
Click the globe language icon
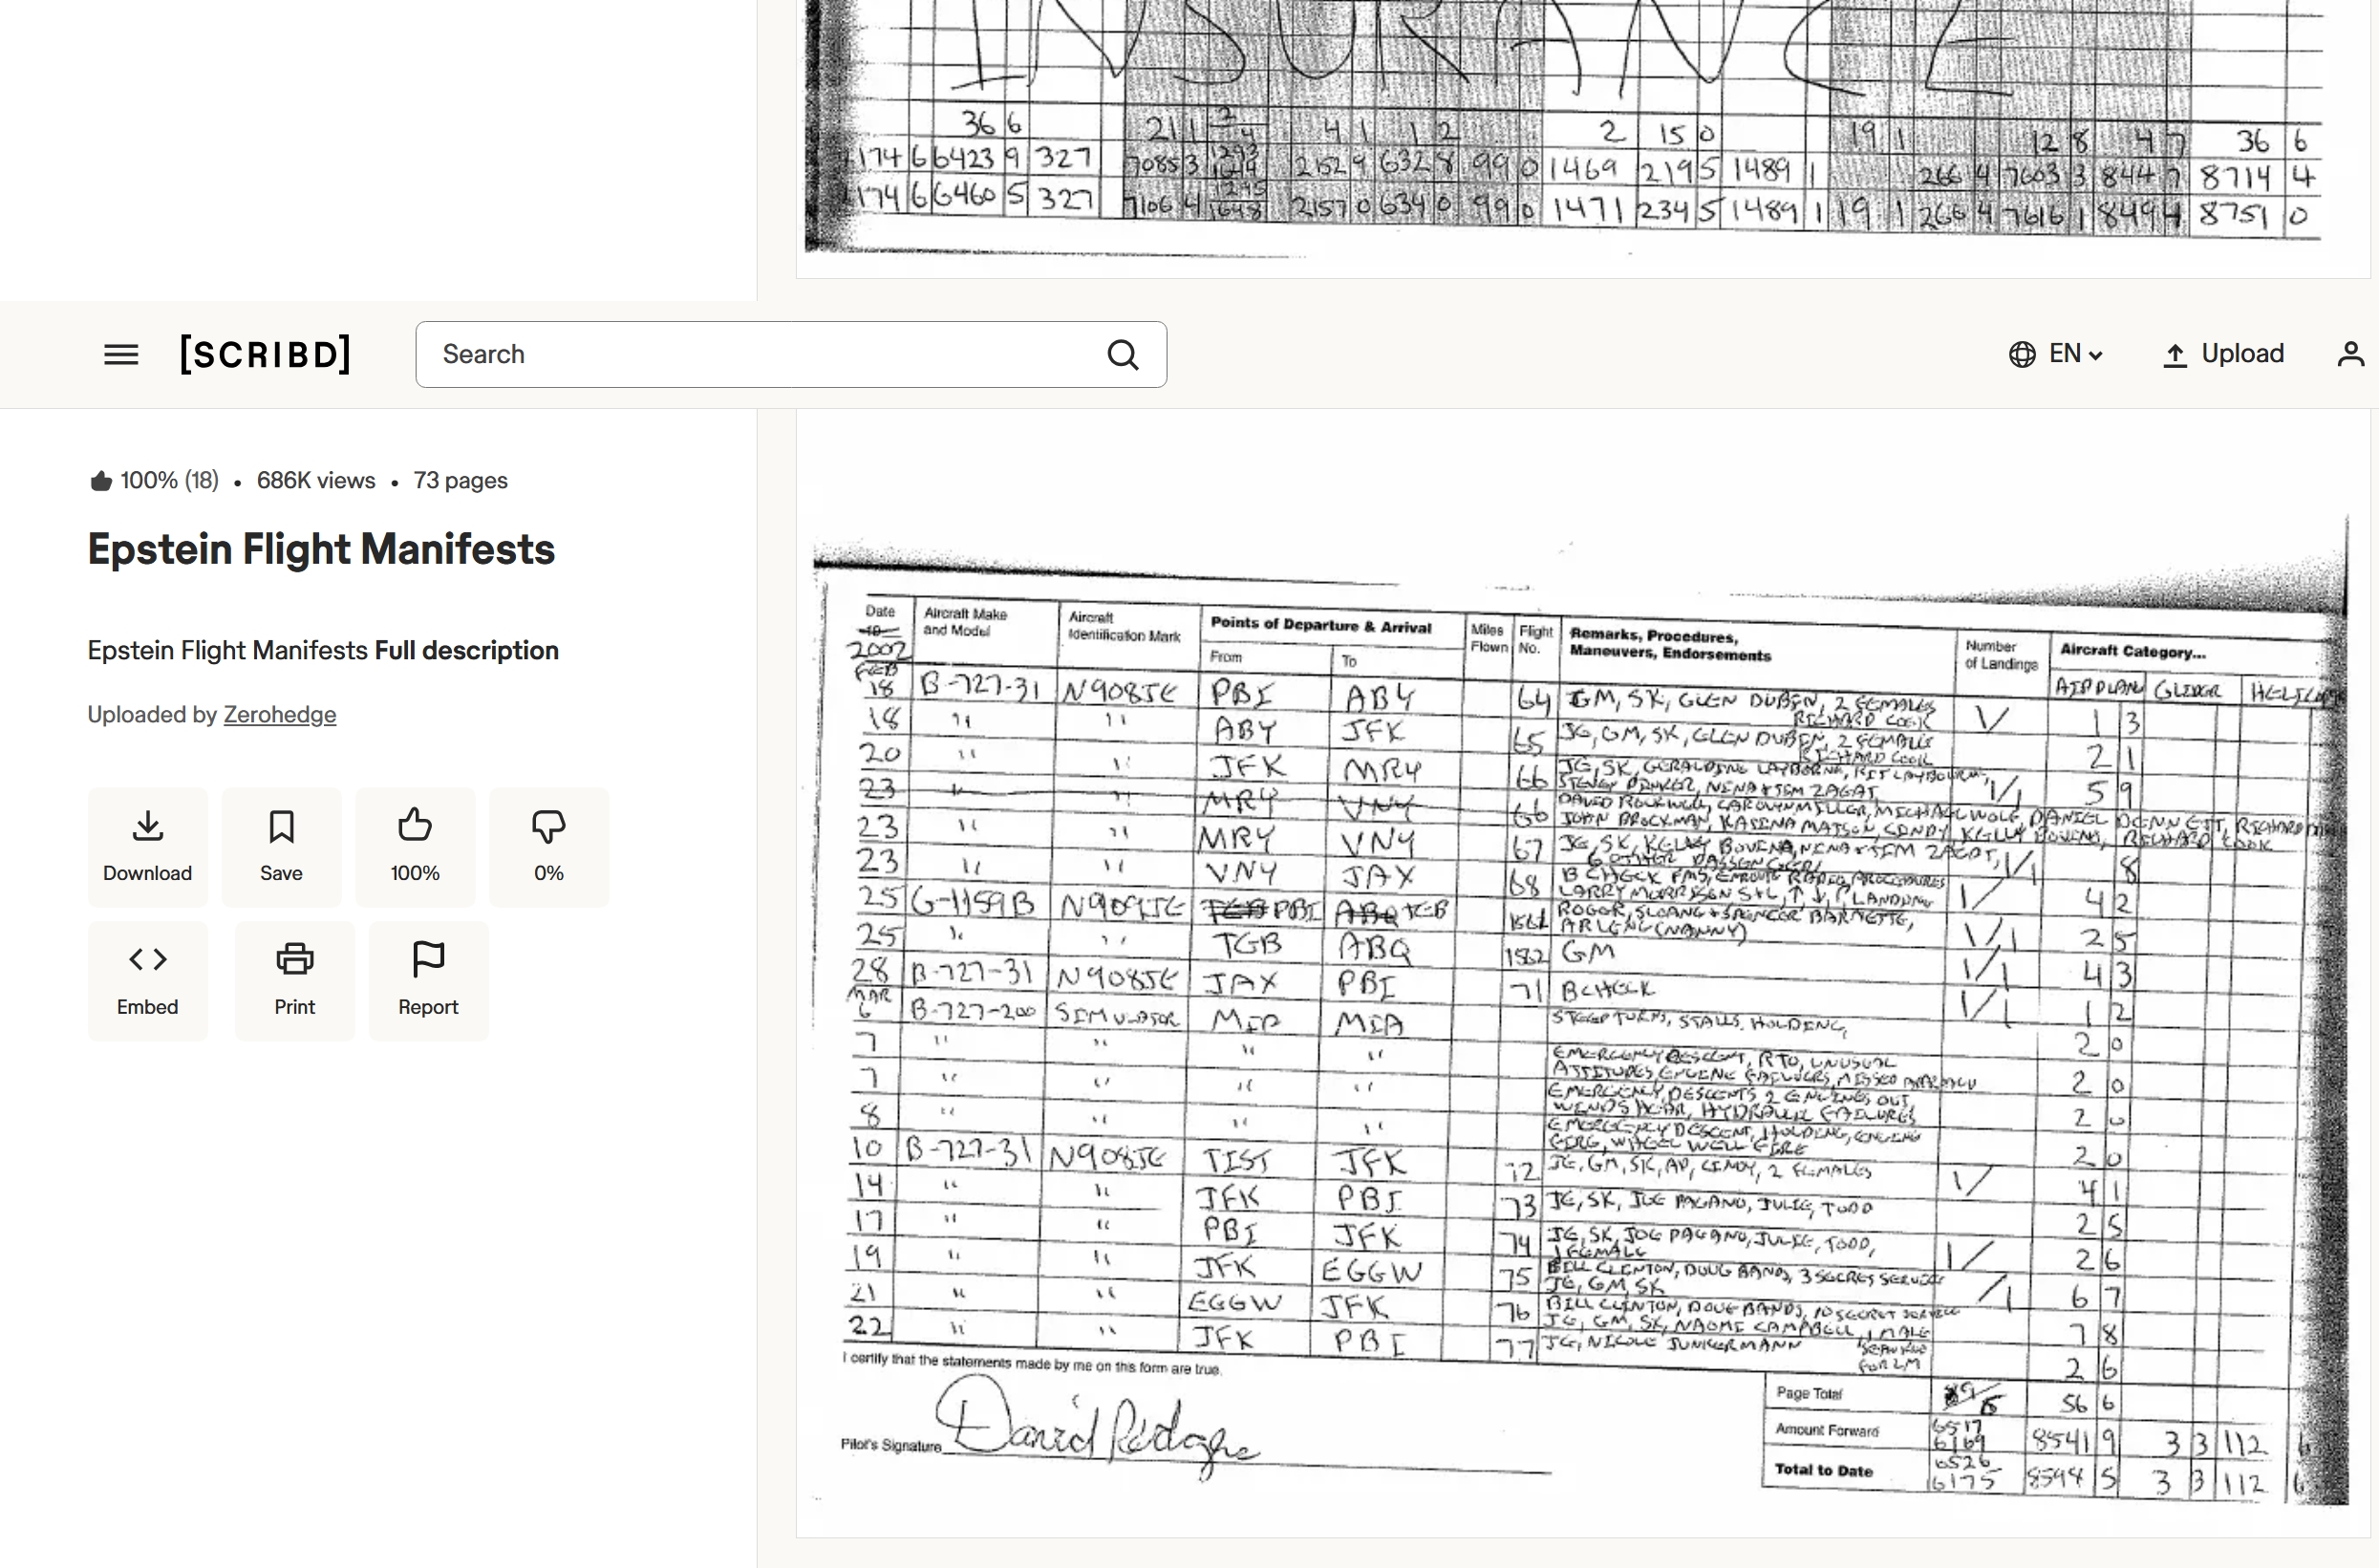(2022, 354)
